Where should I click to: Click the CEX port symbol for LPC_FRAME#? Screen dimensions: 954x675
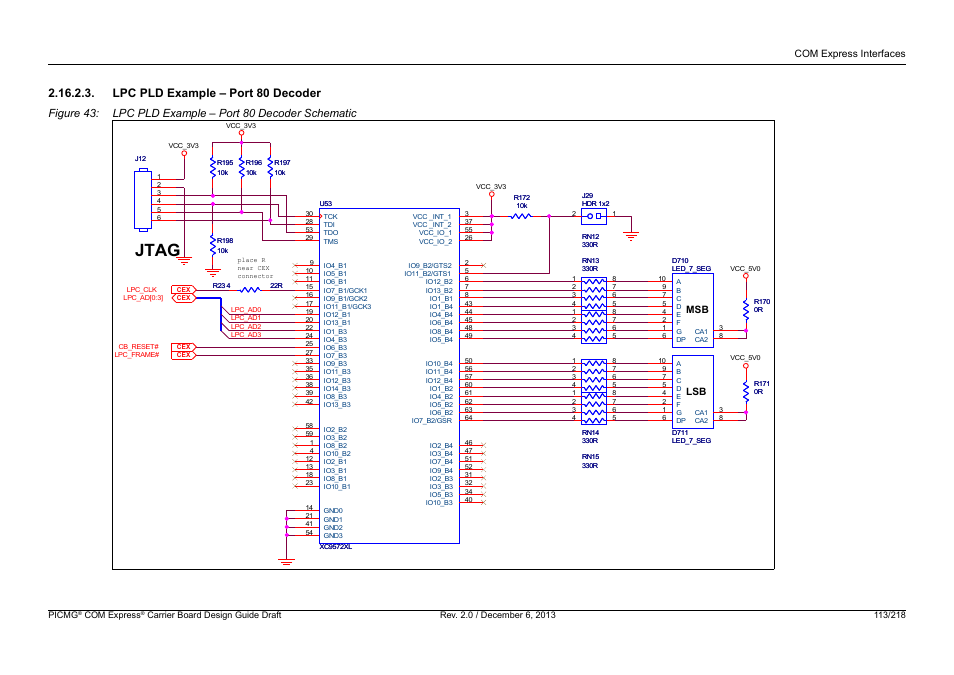[x=183, y=355]
